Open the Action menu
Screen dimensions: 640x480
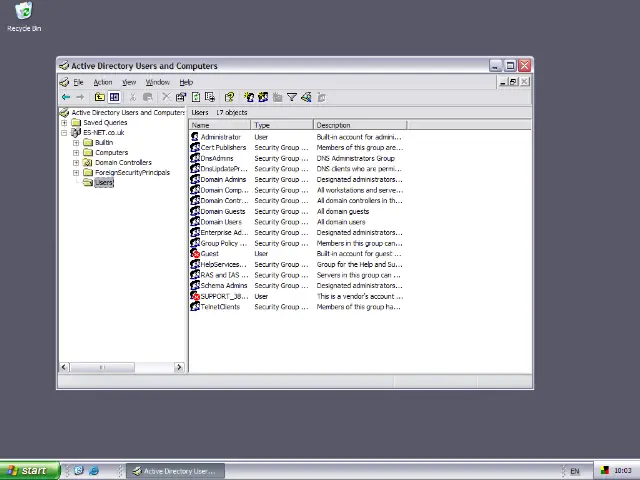click(x=103, y=82)
